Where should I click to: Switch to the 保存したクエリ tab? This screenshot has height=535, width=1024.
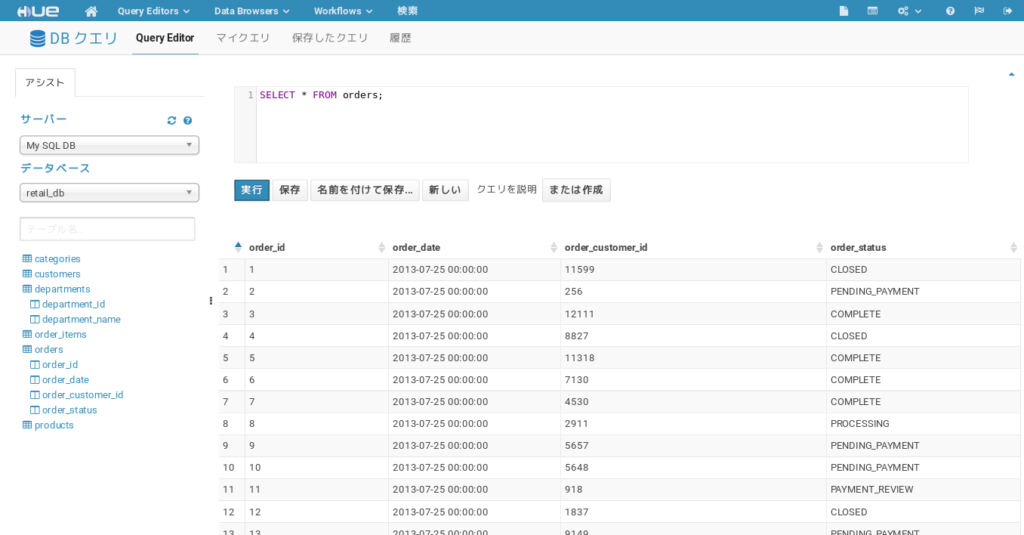tap(330, 38)
